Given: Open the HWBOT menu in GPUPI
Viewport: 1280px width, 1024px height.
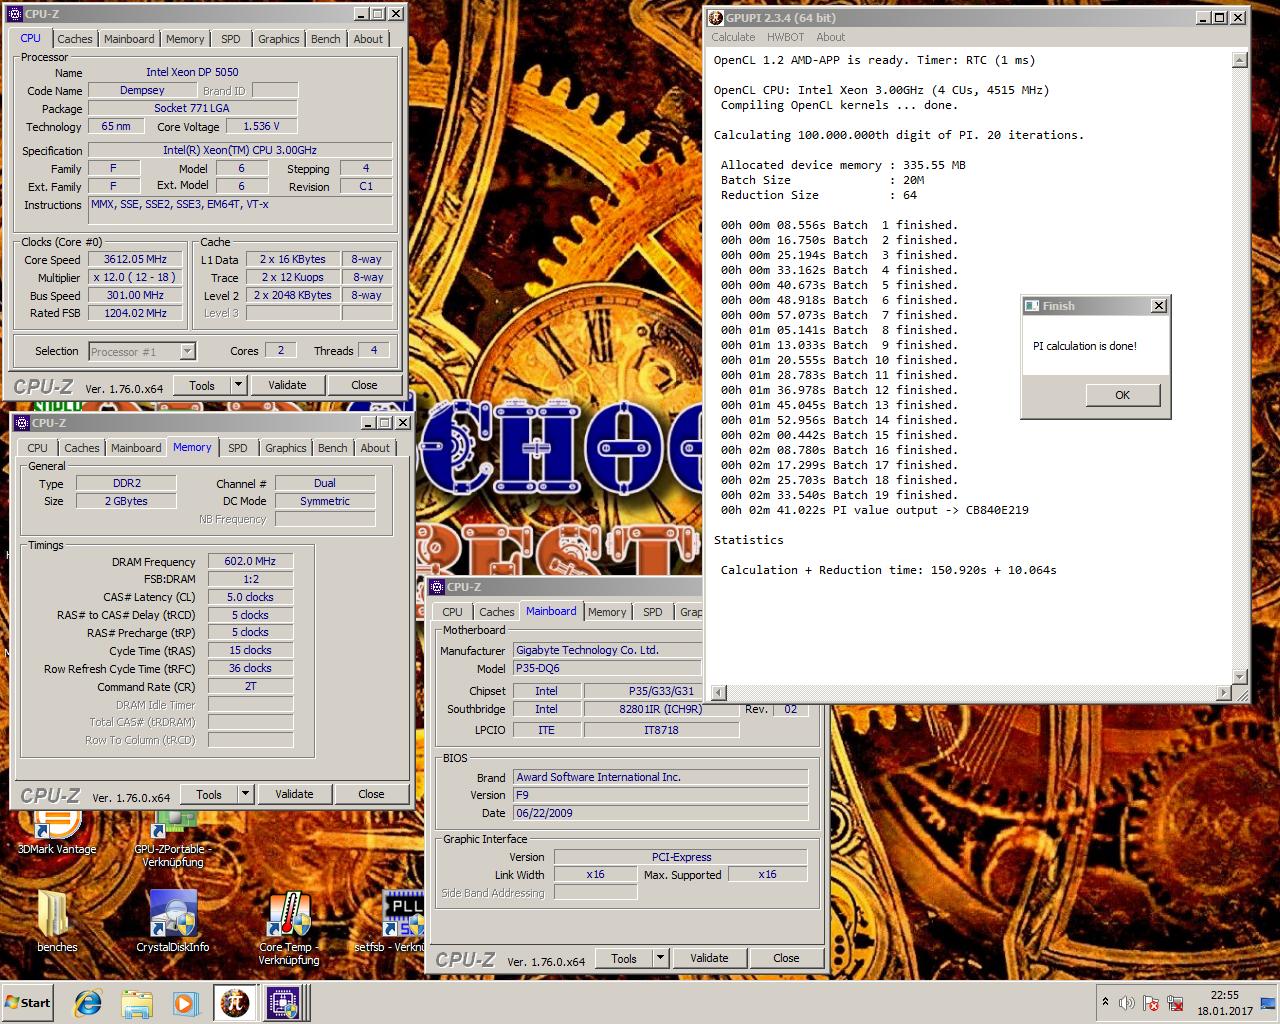Looking at the screenshot, I should [785, 37].
